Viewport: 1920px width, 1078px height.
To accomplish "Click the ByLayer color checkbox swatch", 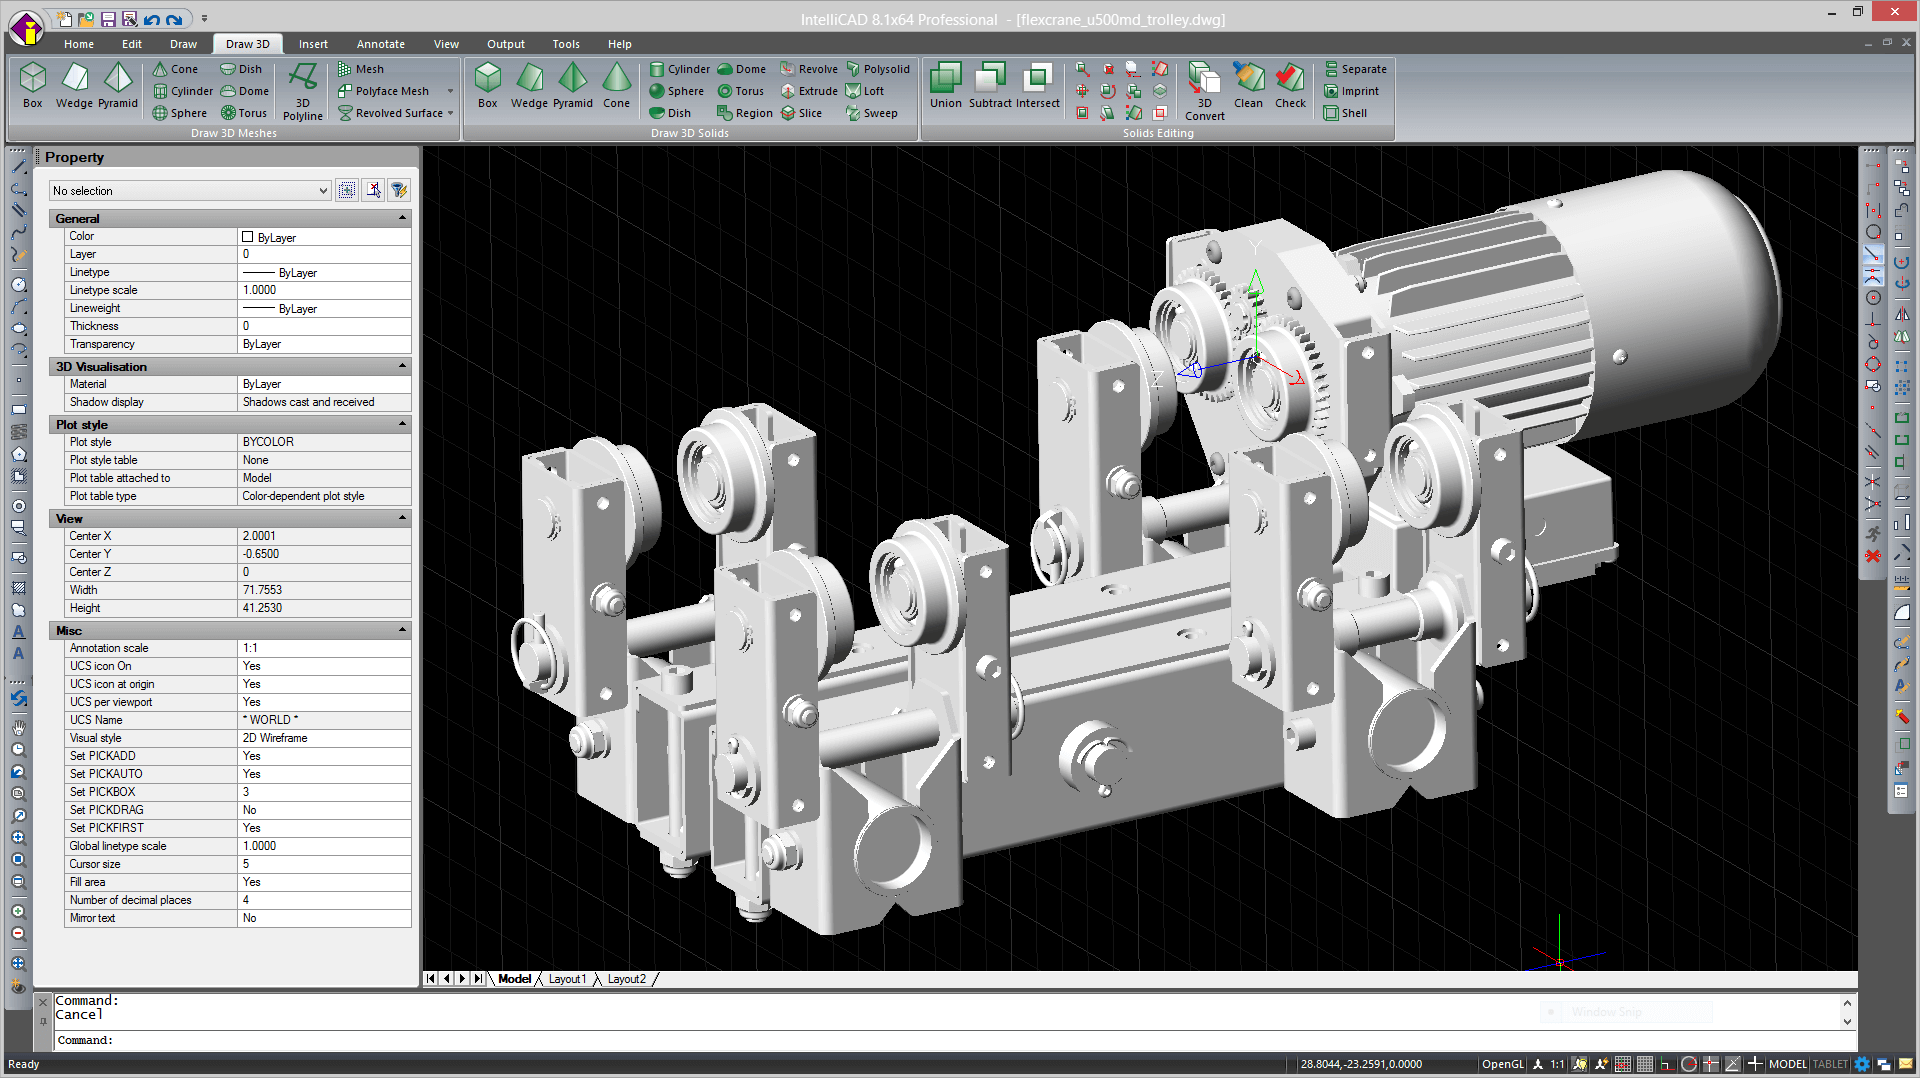I will [x=247, y=237].
